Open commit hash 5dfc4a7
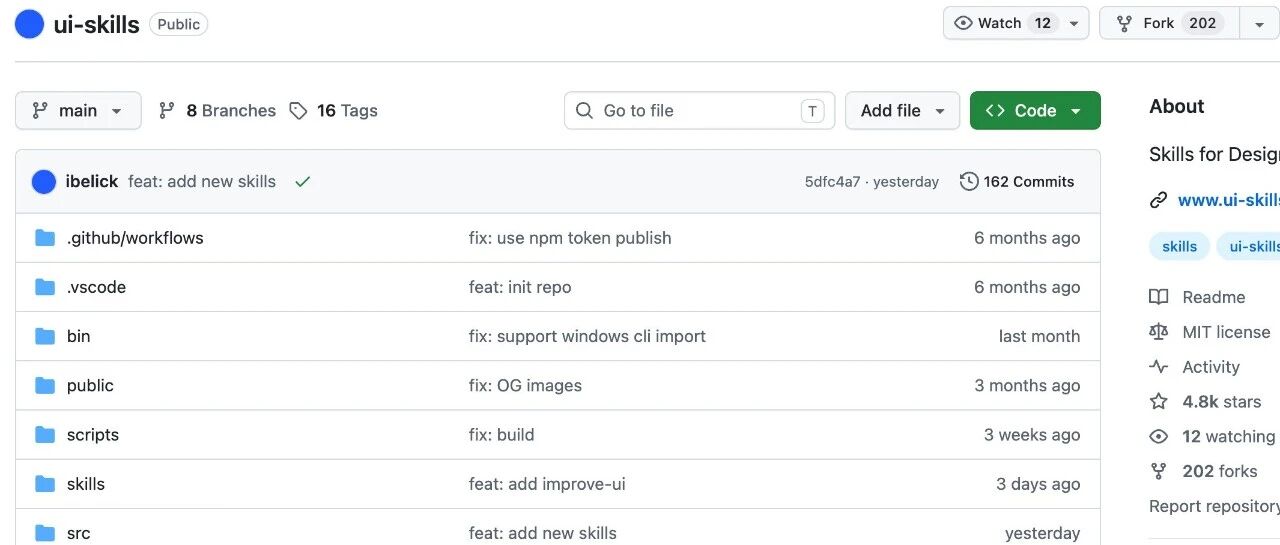Image resolution: width=1280 pixels, height=545 pixels. tap(832, 182)
